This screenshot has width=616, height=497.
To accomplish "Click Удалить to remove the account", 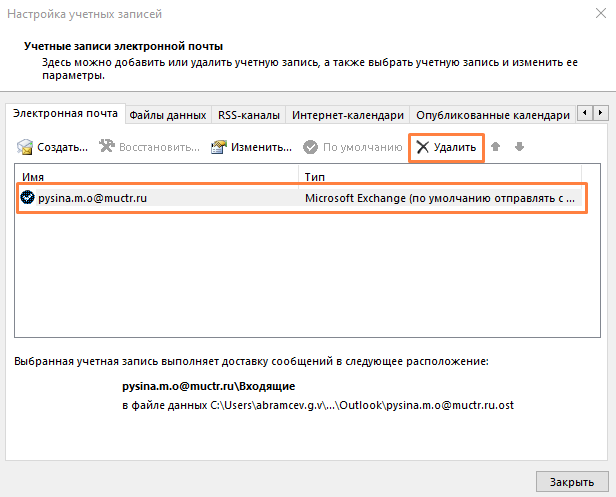I will (x=446, y=147).
